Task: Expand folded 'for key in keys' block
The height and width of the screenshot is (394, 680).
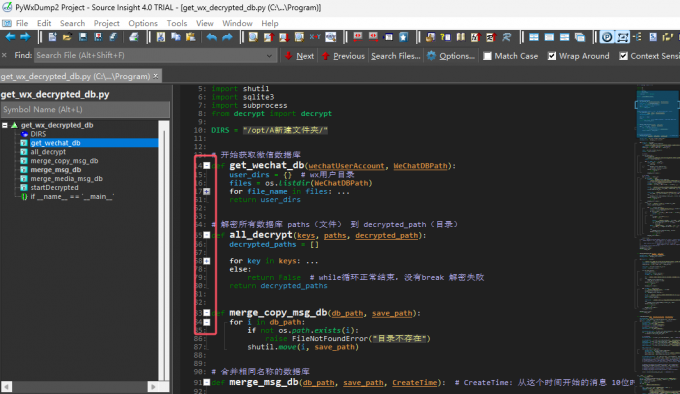Action: [x=207, y=261]
